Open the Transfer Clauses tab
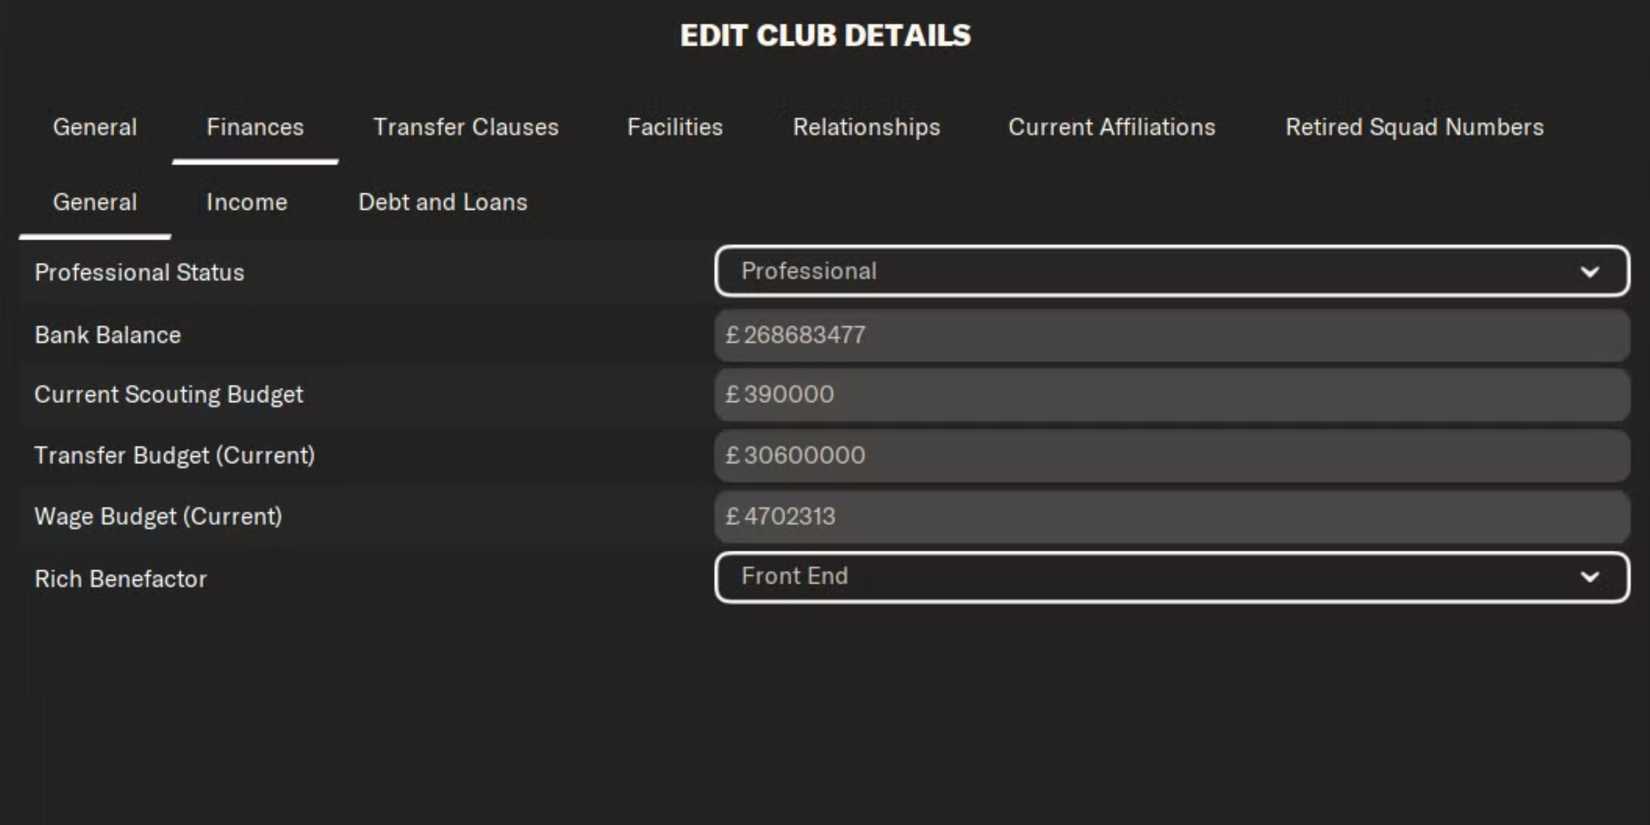This screenshot has height=825, width=1650. tap(465, 127)
